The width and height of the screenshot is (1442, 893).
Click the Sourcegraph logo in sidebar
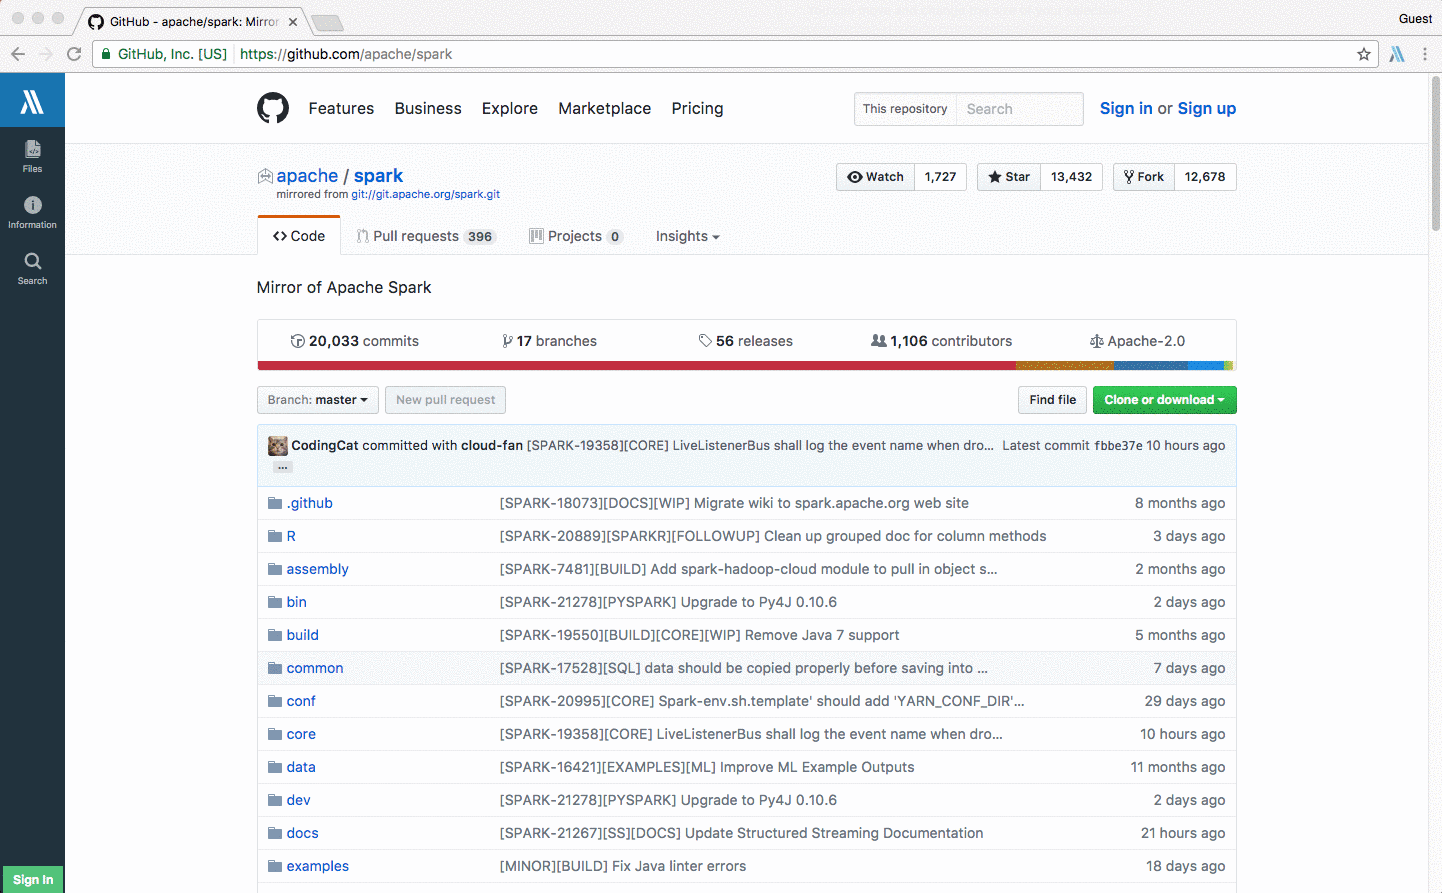click(x=32, y=101)
